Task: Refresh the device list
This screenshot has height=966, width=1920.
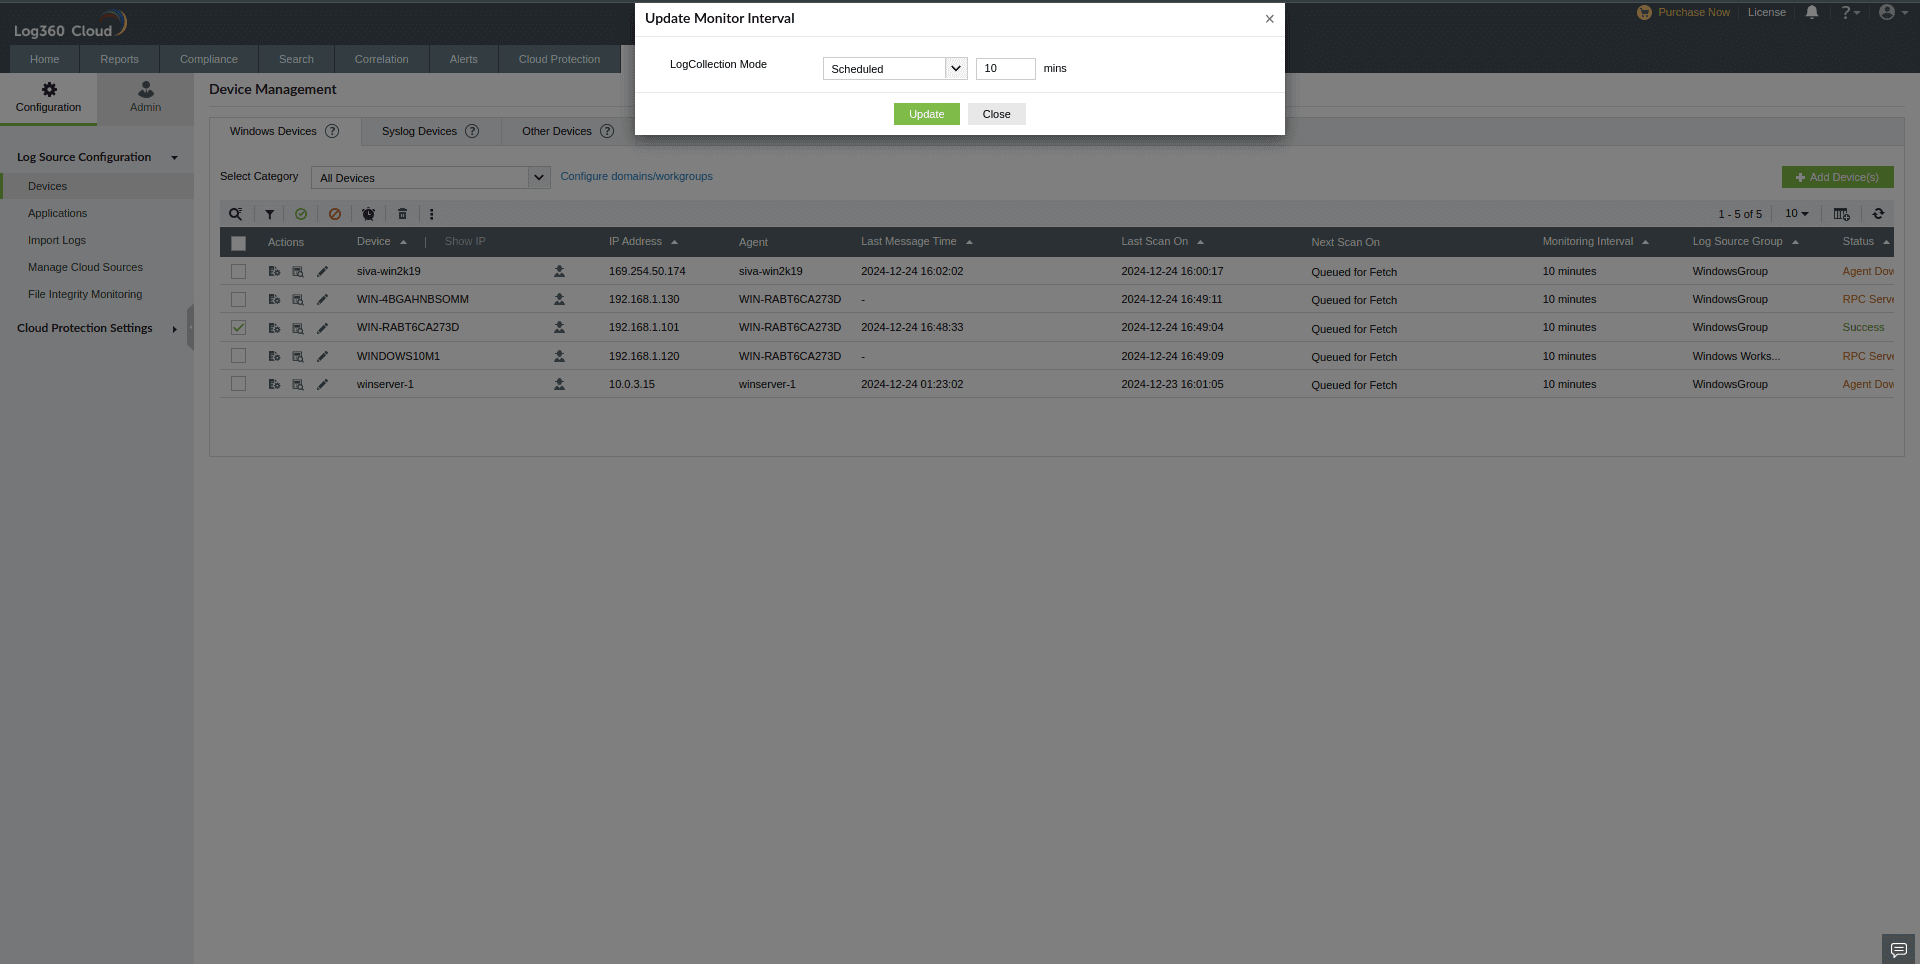Action: [1878, 214]
